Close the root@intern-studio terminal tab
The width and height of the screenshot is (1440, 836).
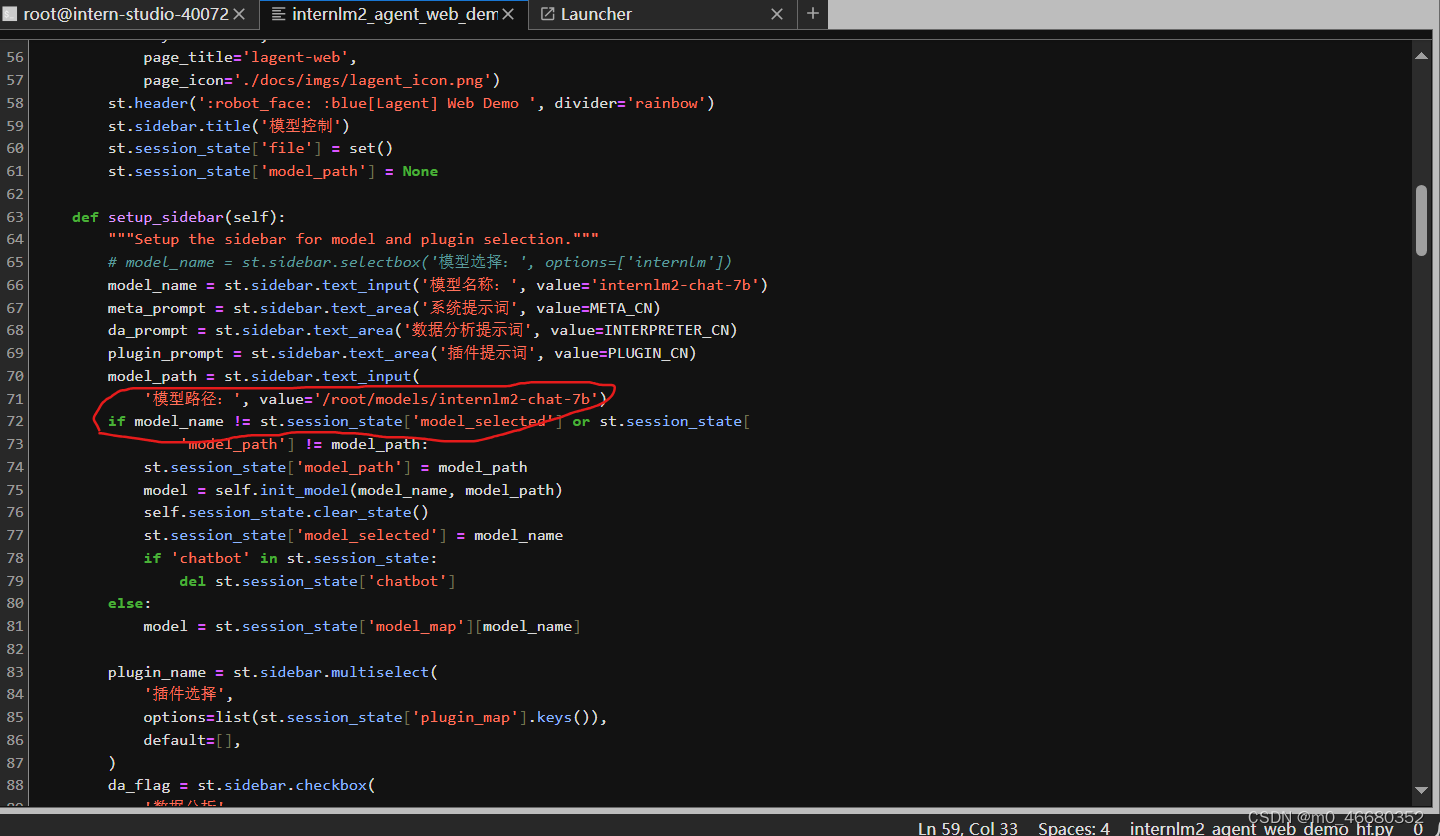(x=238, y=14)
